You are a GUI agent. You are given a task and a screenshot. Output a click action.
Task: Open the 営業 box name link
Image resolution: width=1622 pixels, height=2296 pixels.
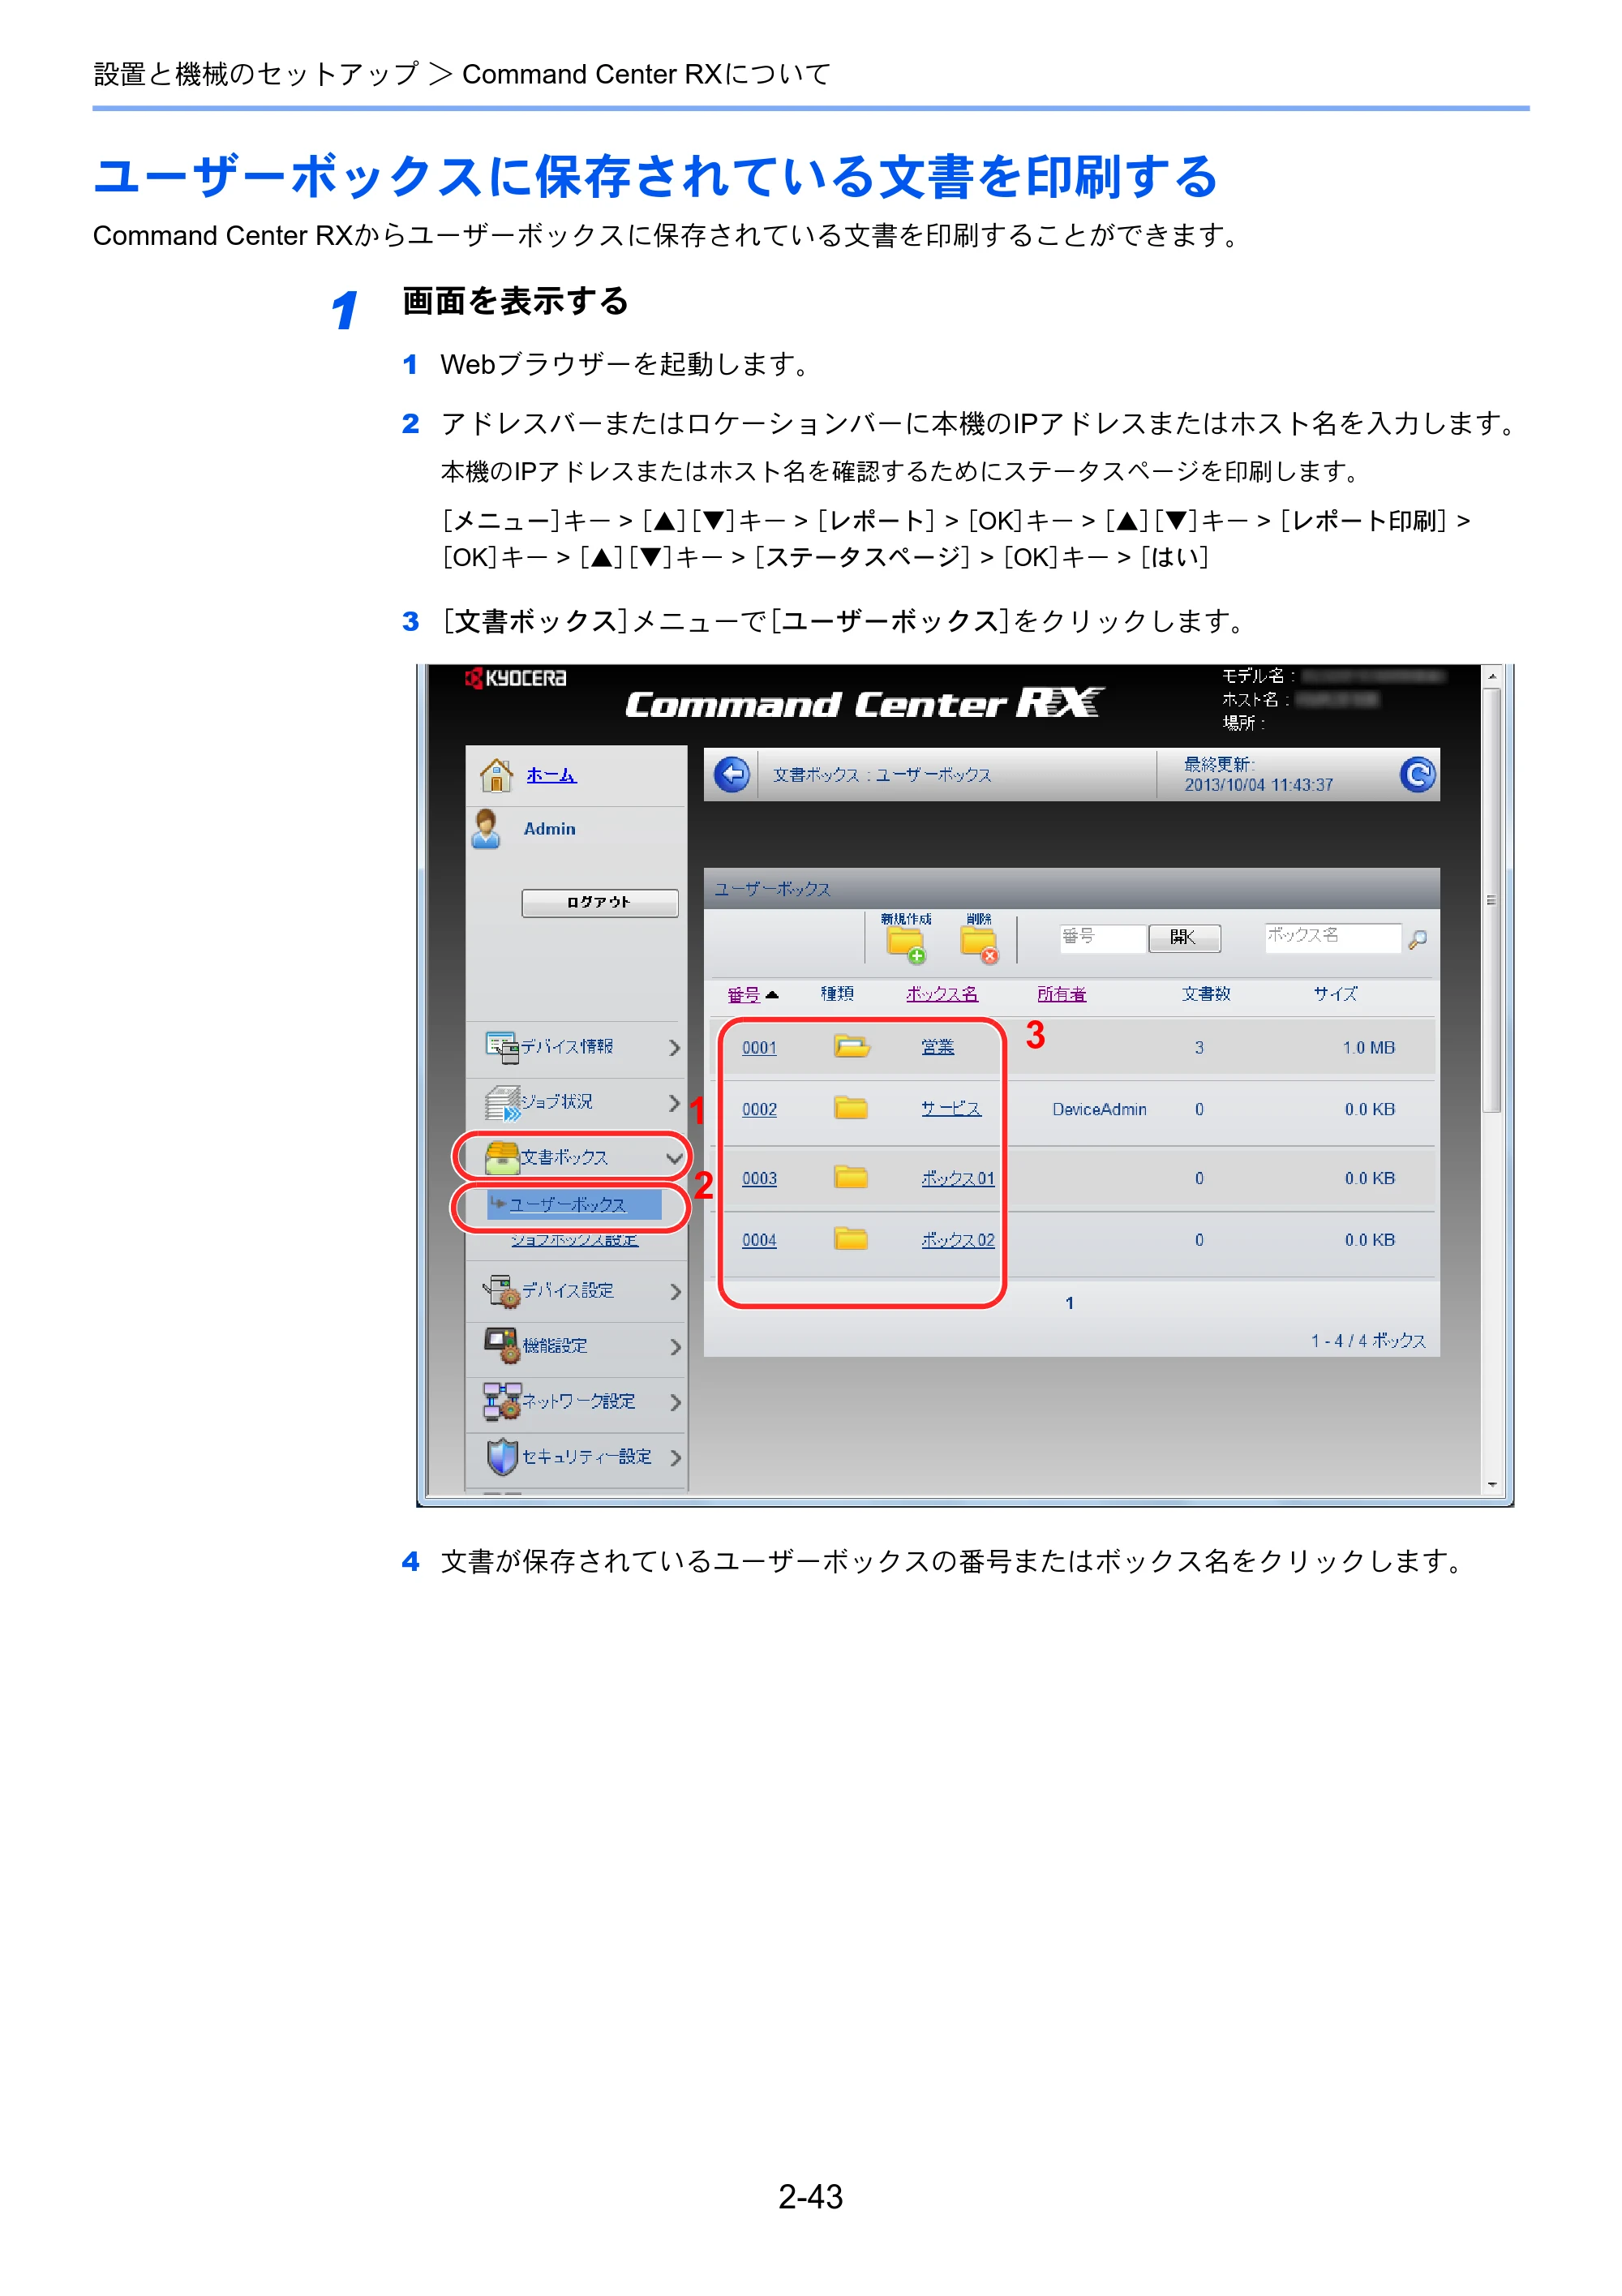[x=937, y=1047]
